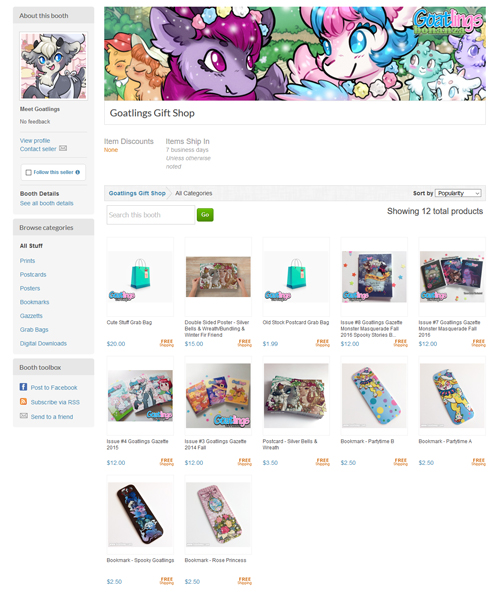Click the Goatlings seller avatar picture

[x=53, y=66]
